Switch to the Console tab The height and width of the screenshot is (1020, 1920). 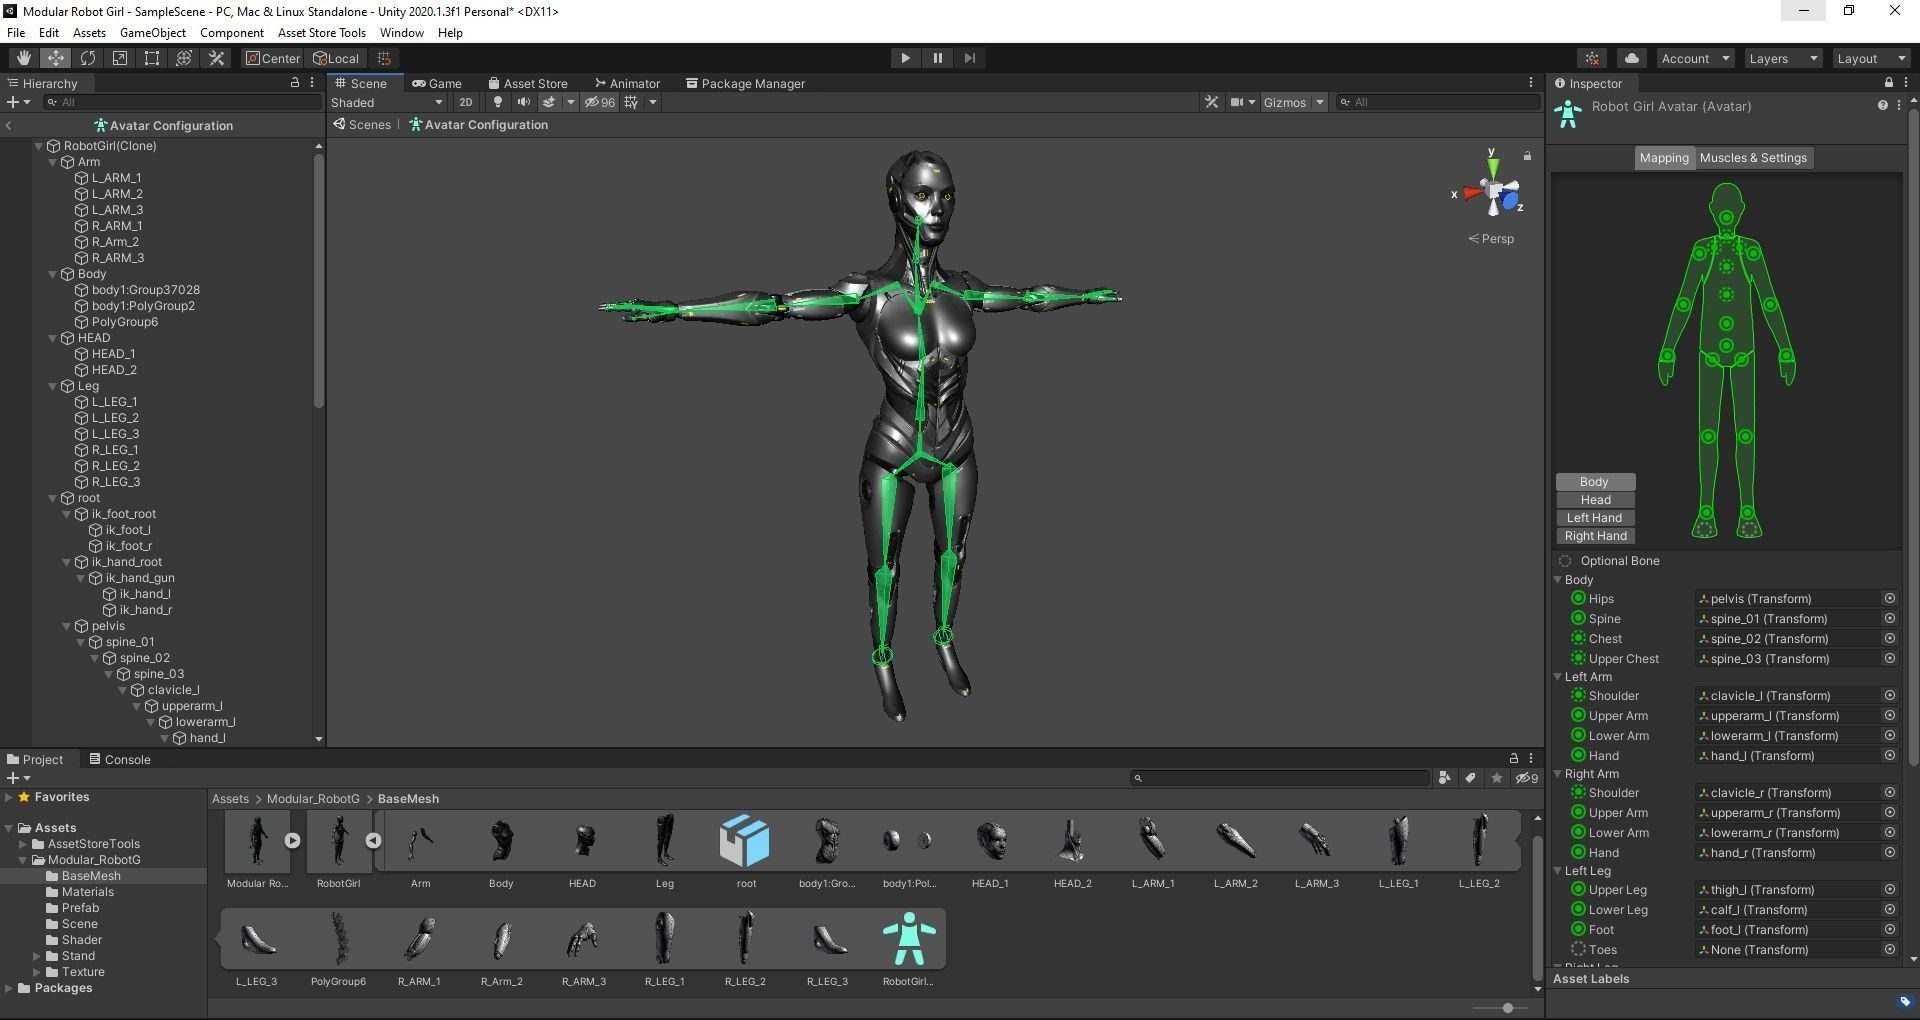[120, 760]
